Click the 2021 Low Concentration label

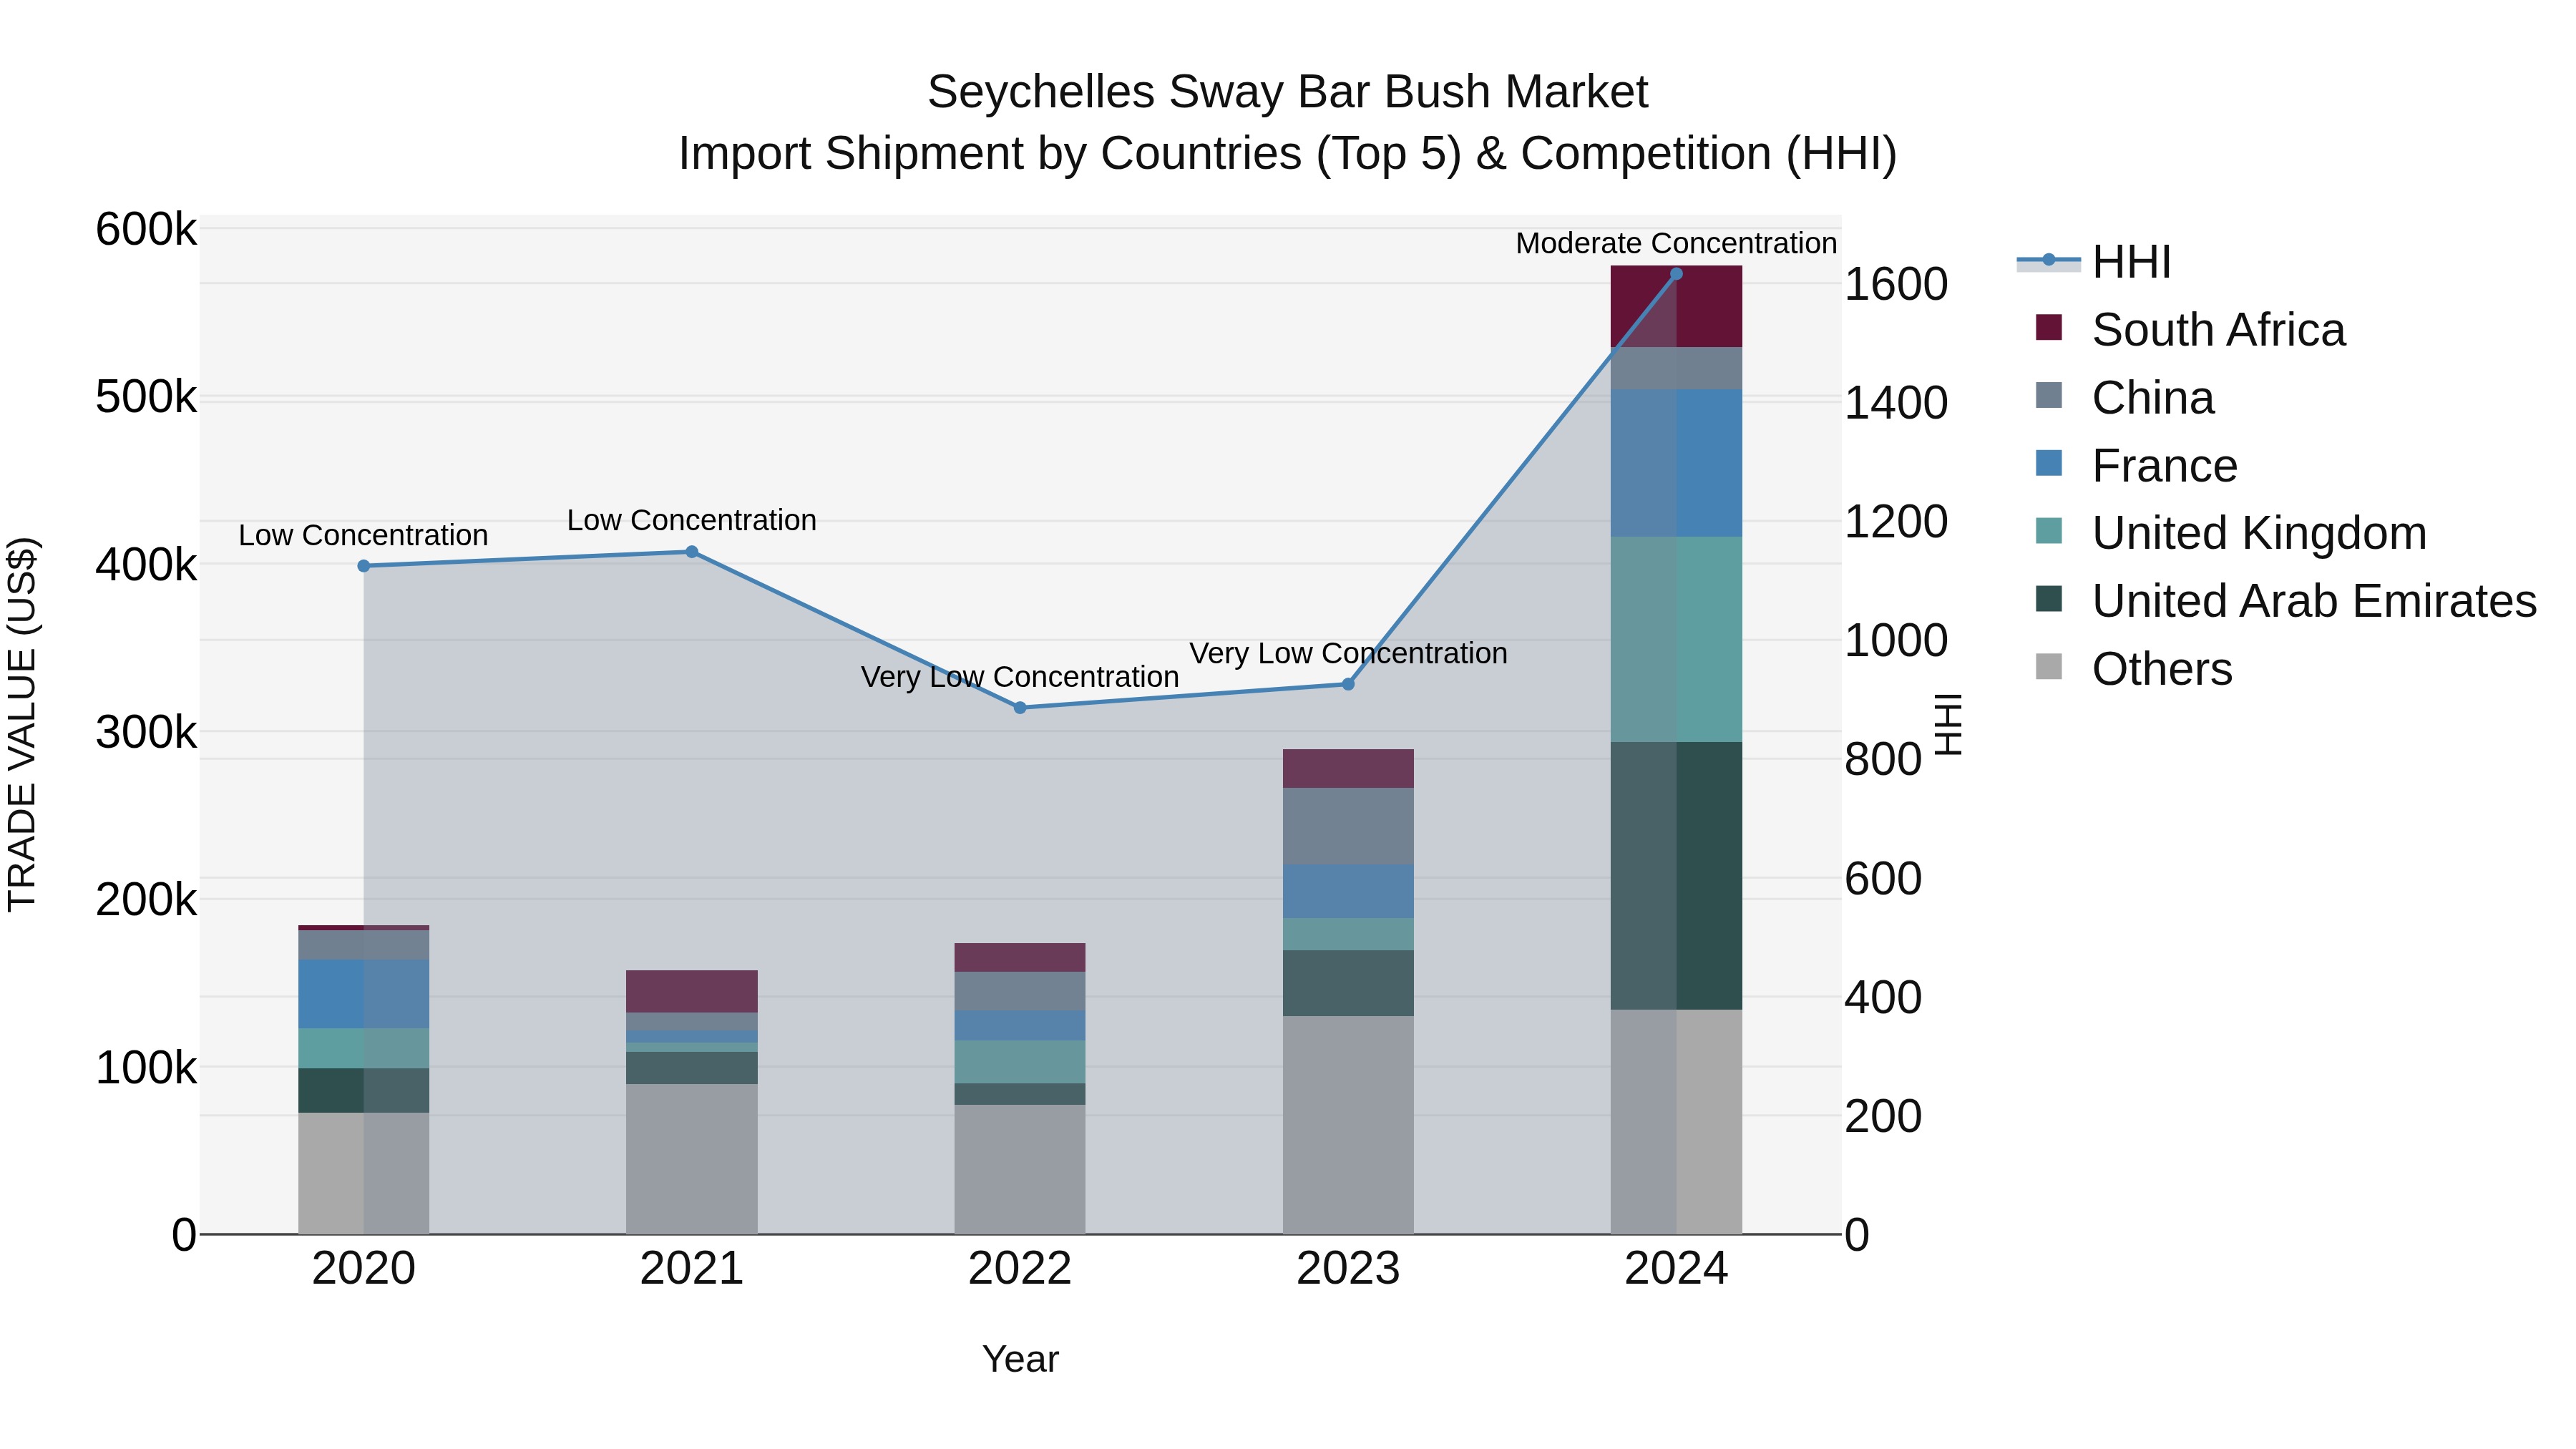point(692,520)
